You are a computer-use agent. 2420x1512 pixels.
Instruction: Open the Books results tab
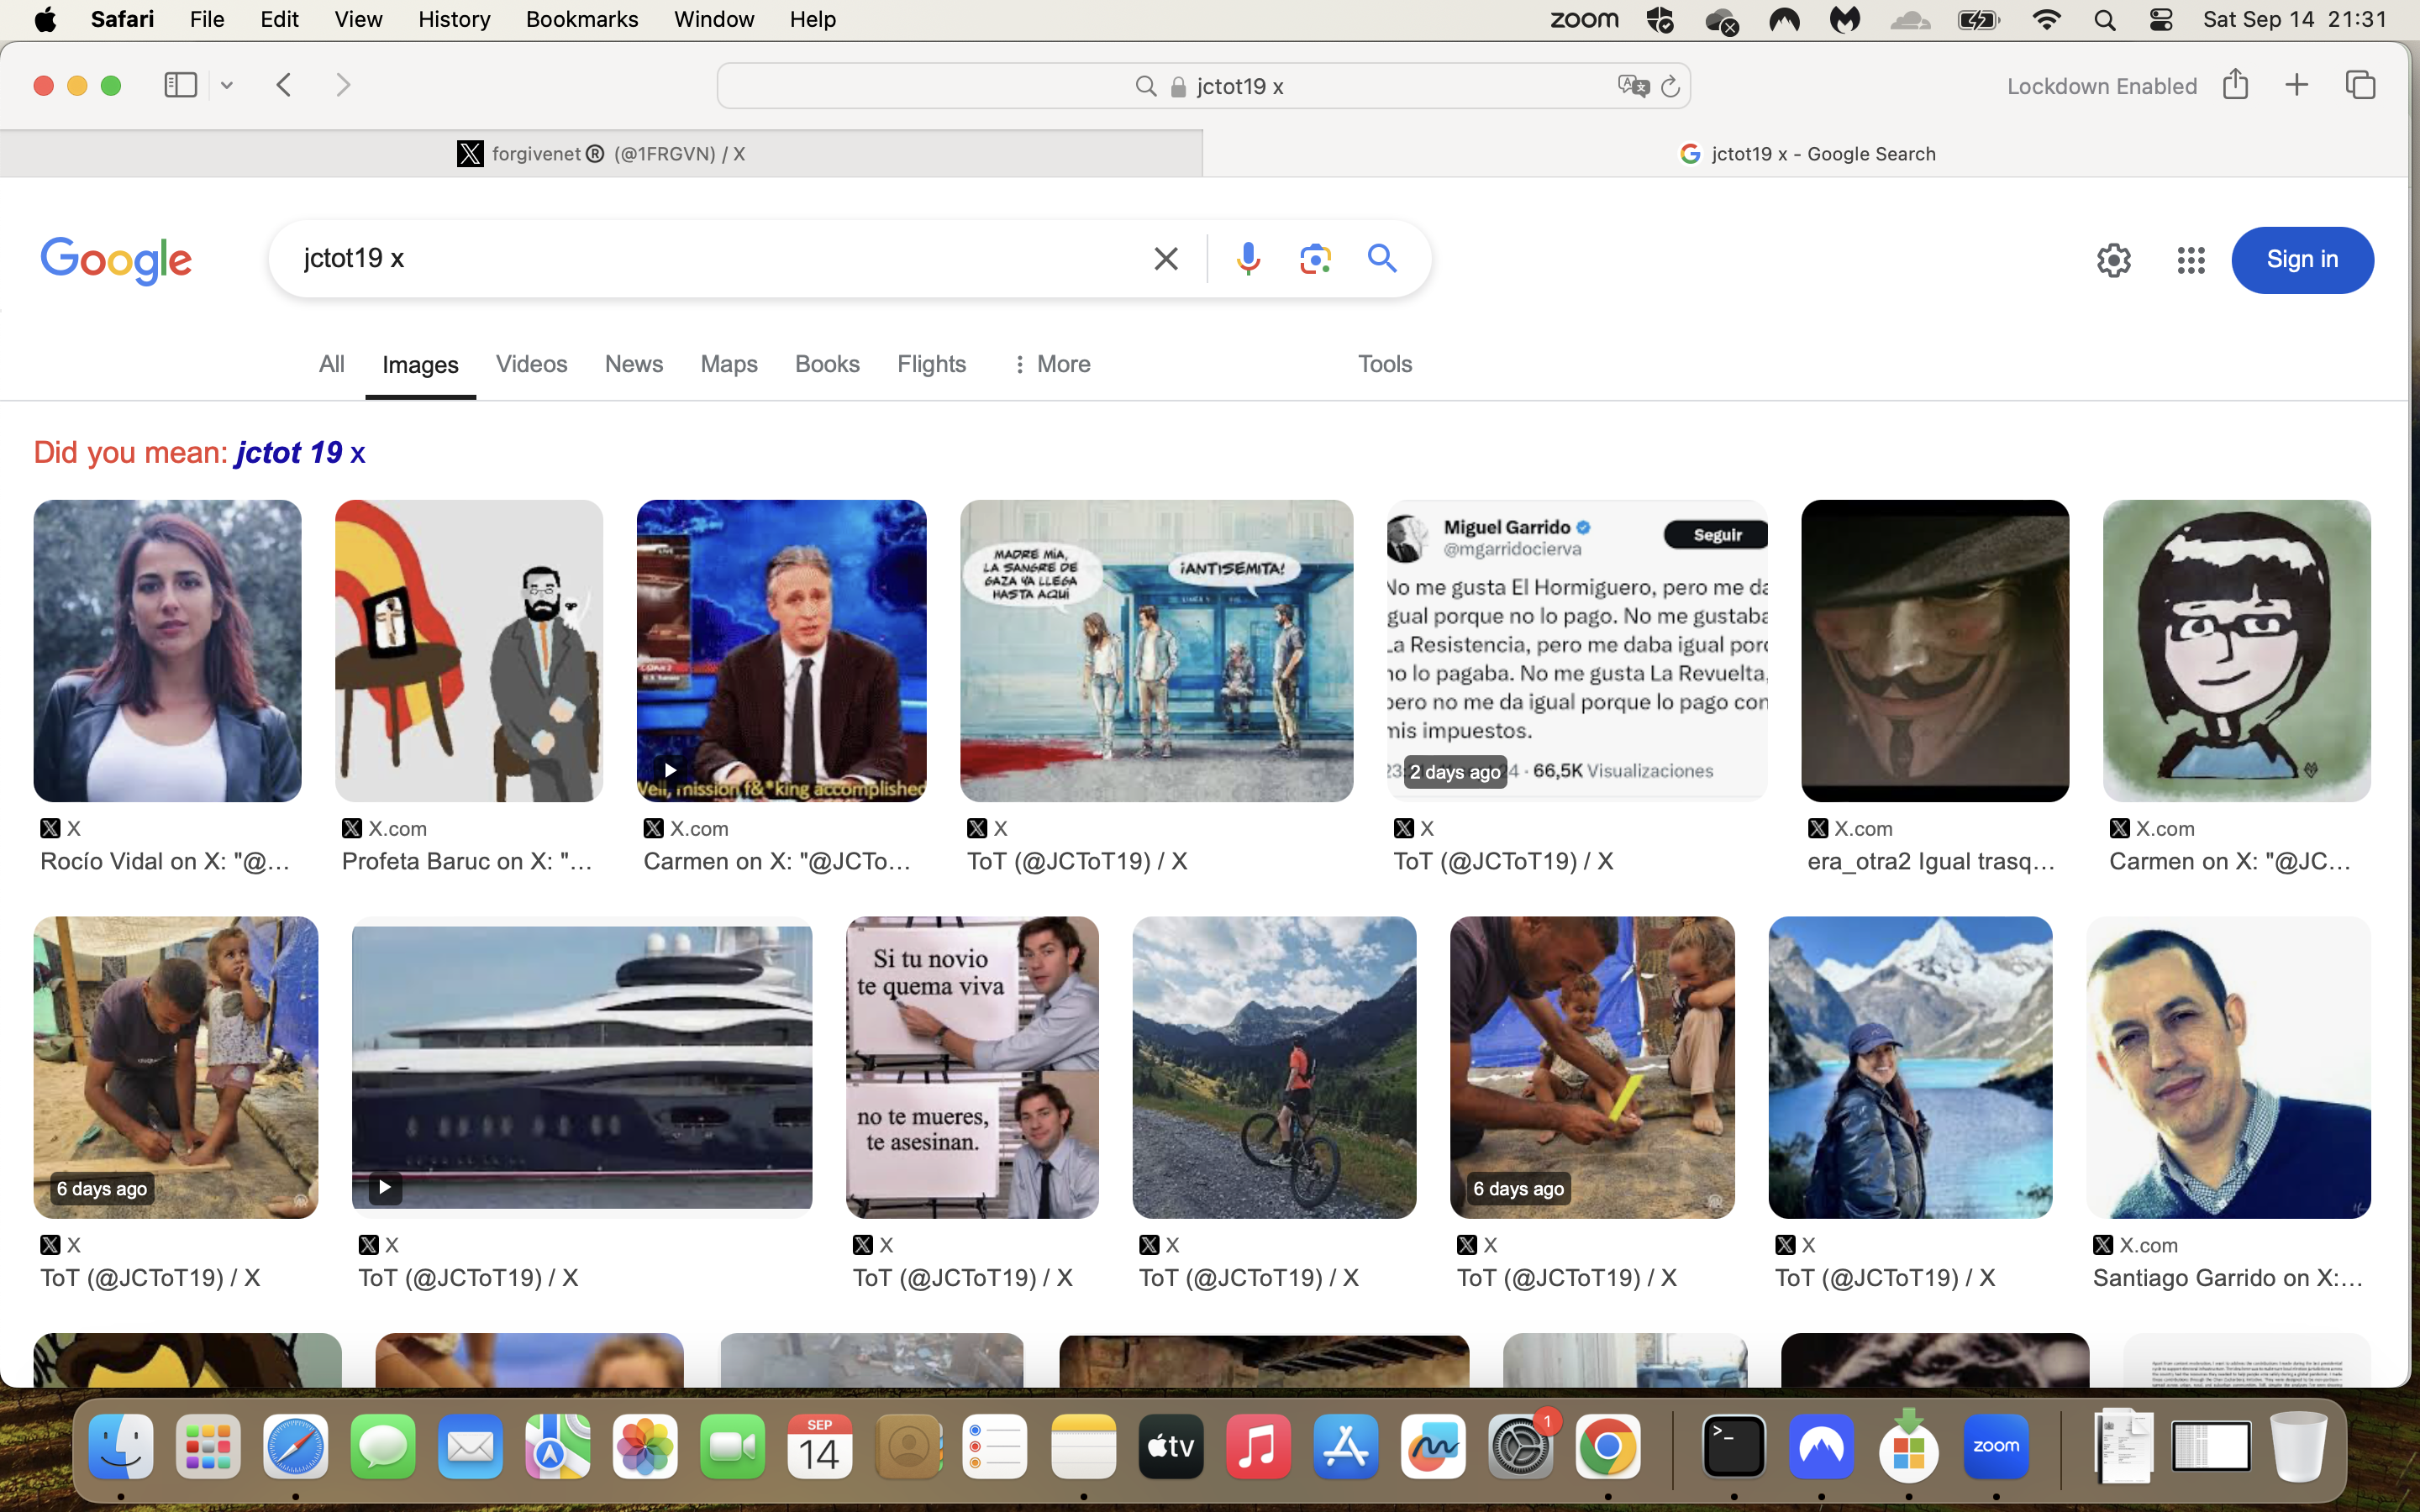click(x=827, y=364)
